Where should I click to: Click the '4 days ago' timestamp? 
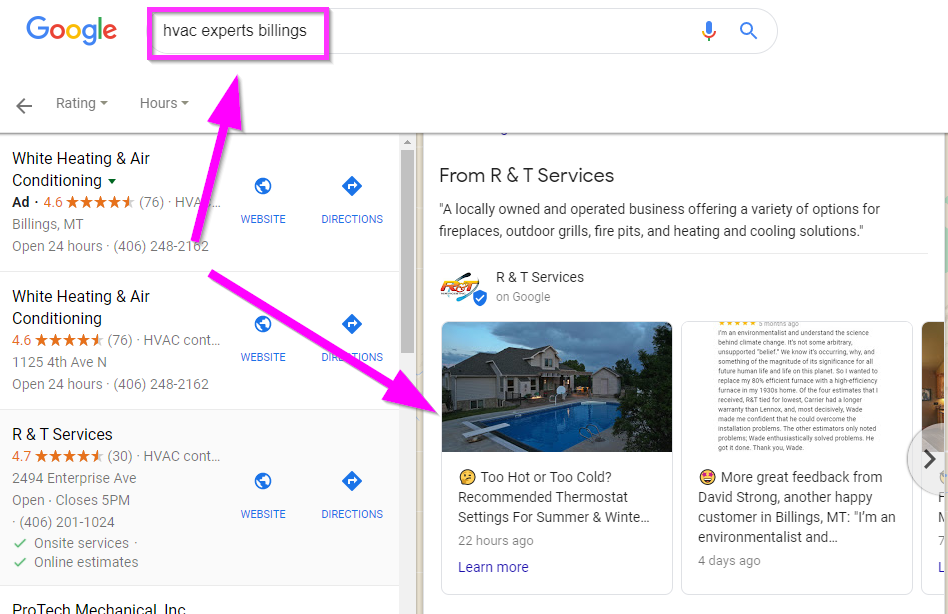pos(729,560)
